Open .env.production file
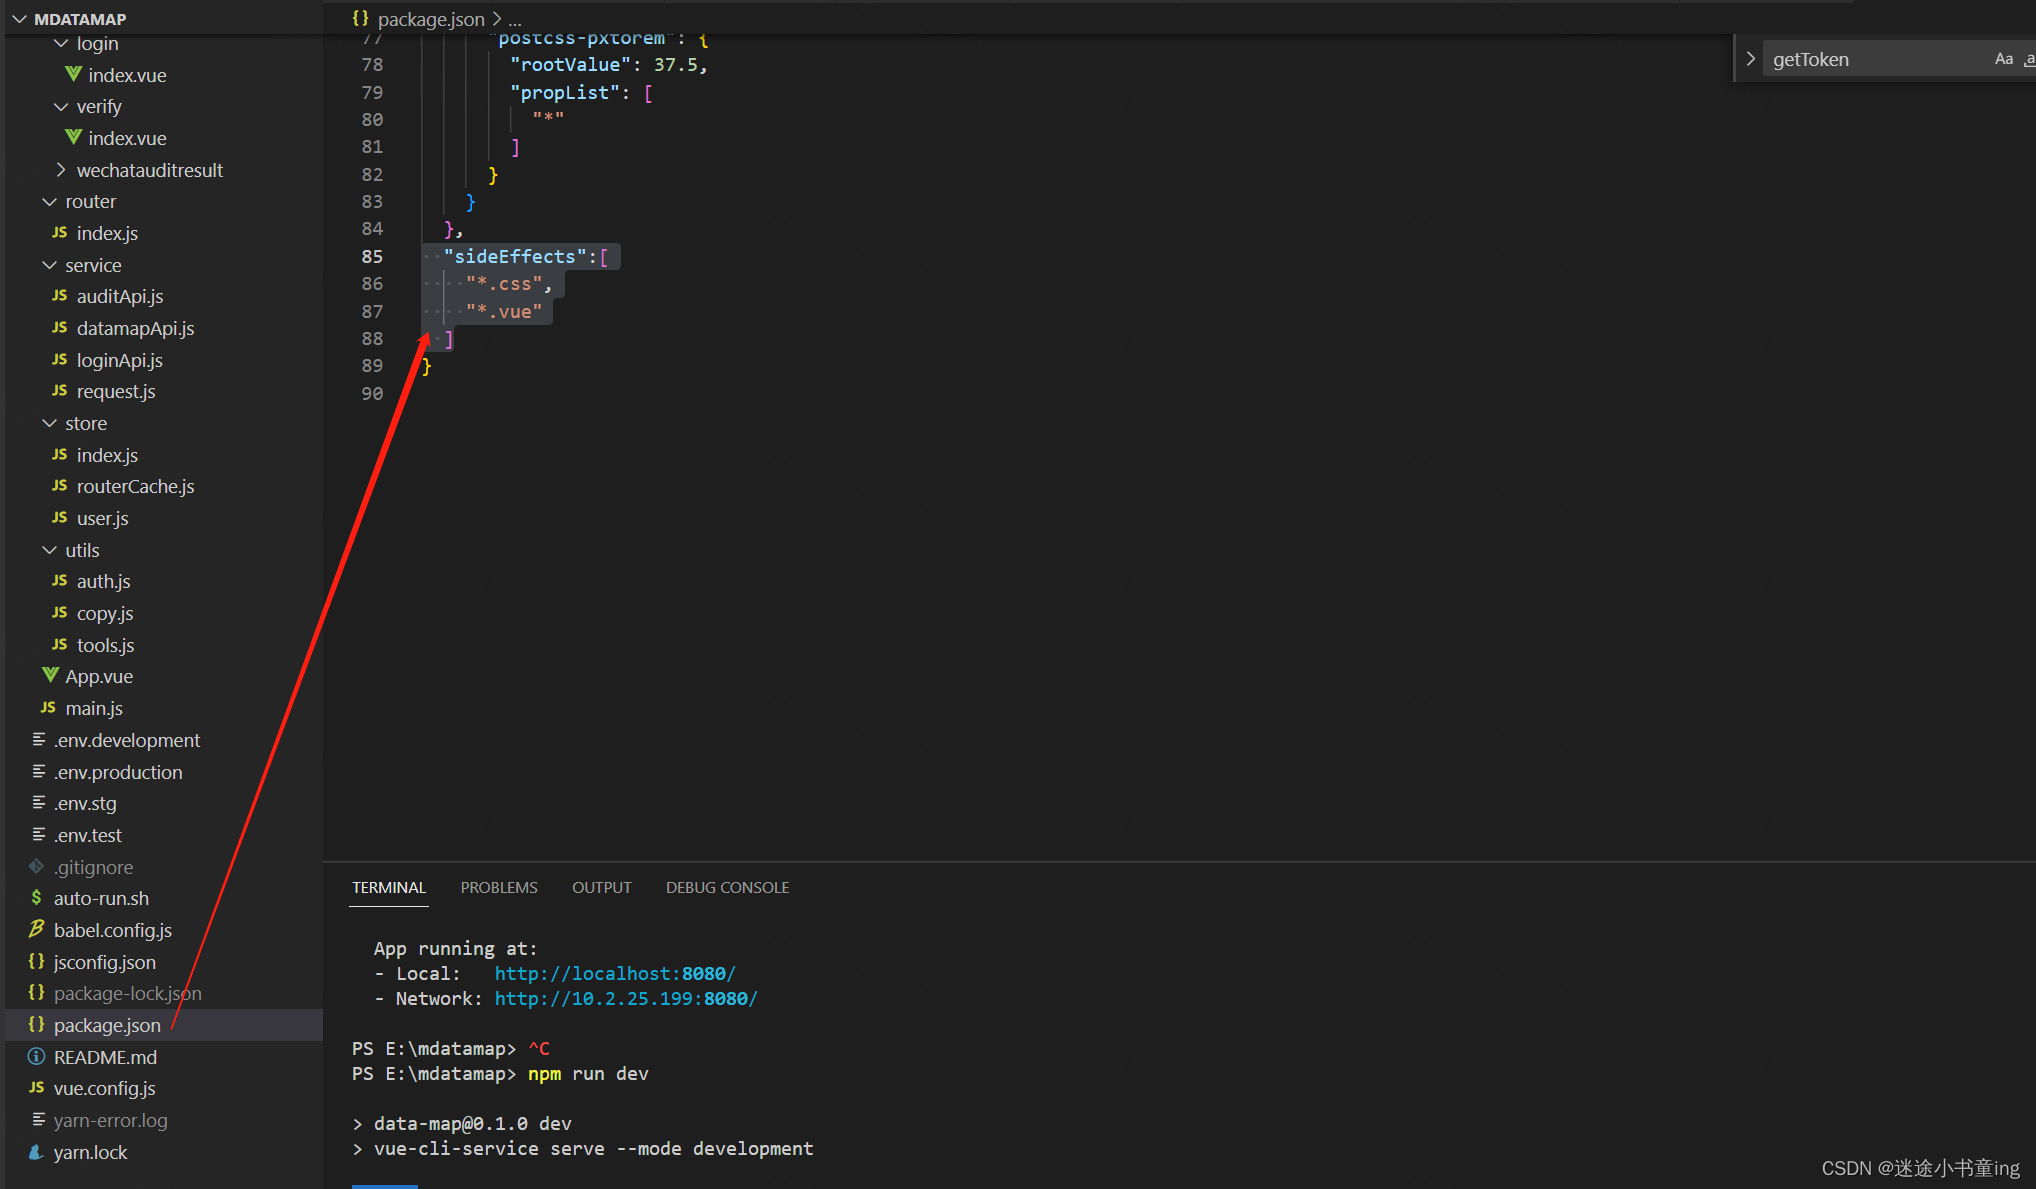 pyautogui.click(x=118, y=772)
